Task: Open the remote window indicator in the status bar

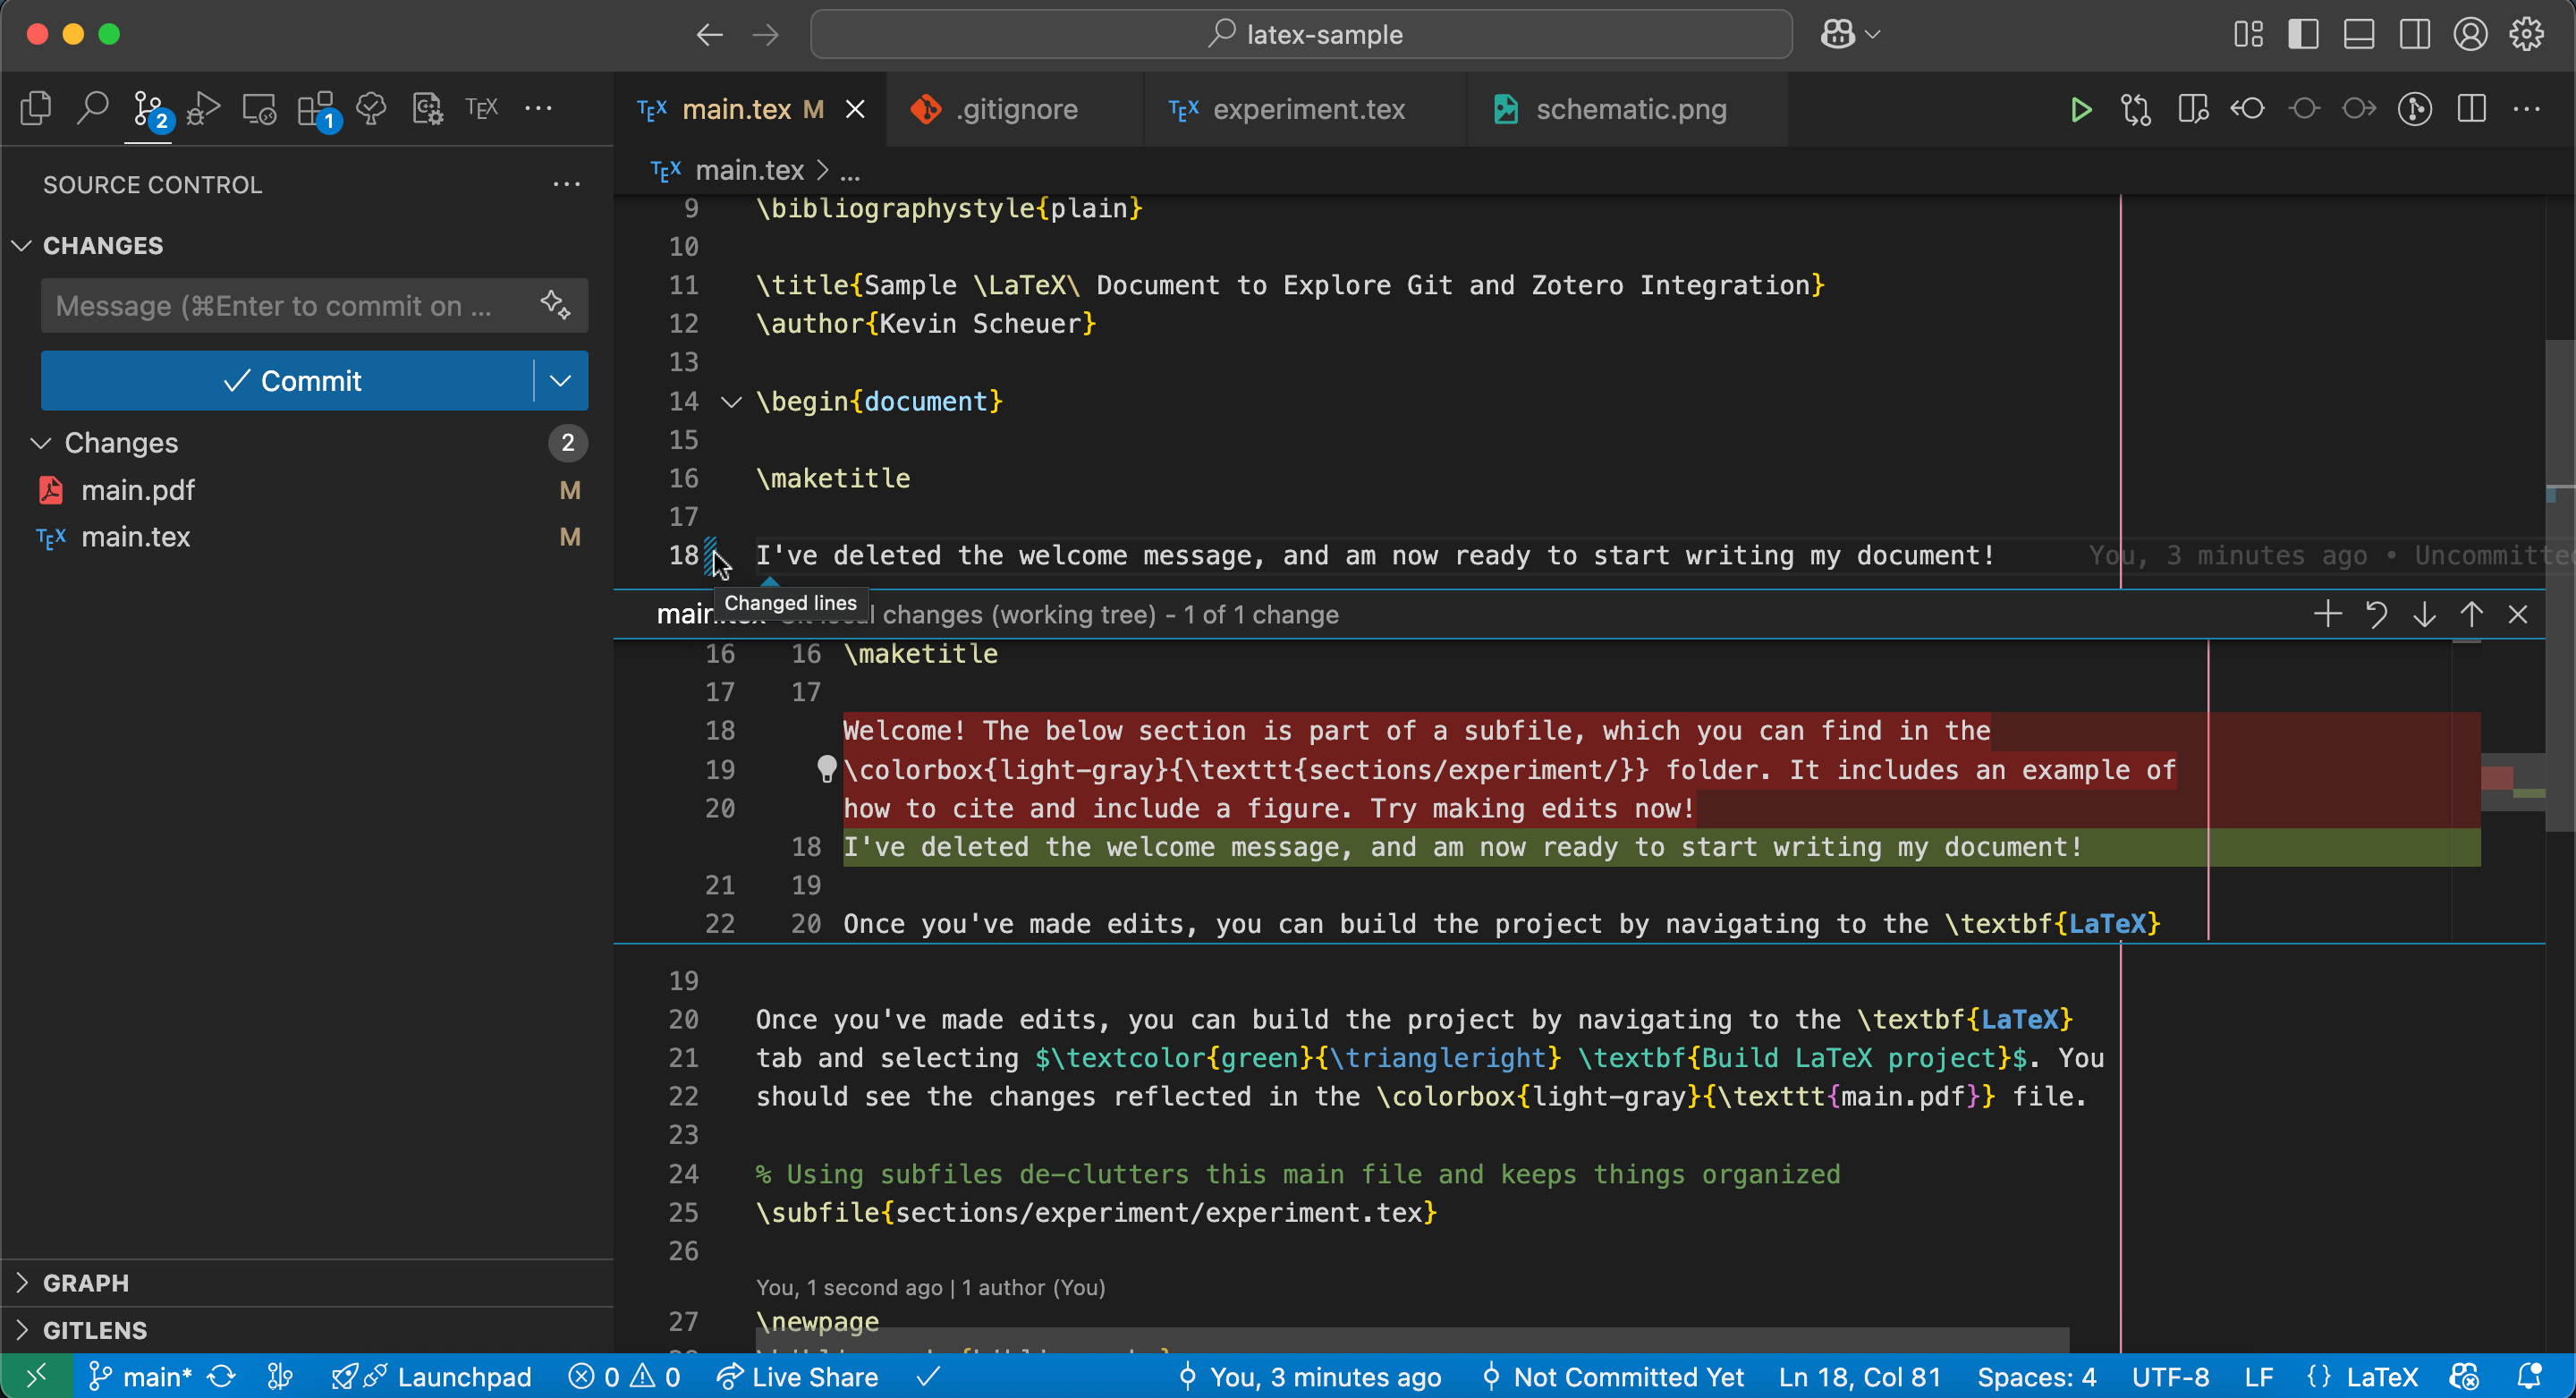Action: (x=36, y=1376)
